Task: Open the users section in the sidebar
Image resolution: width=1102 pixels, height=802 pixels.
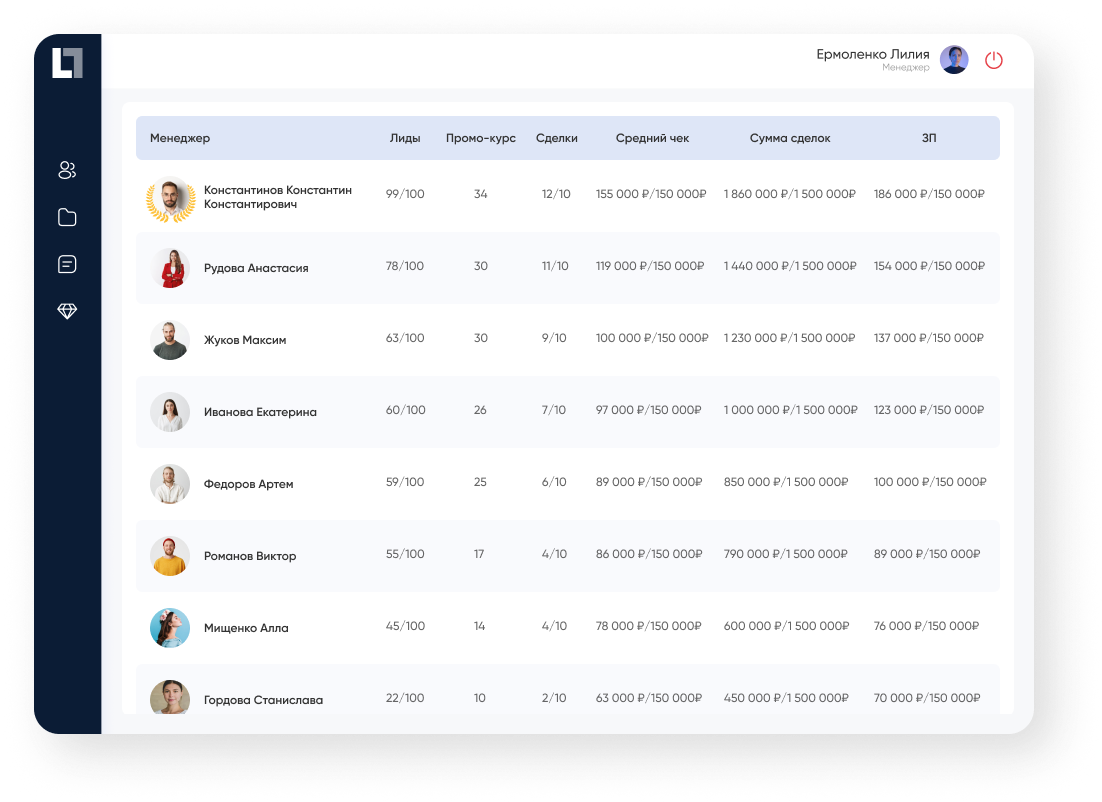Action: point(67,170)
